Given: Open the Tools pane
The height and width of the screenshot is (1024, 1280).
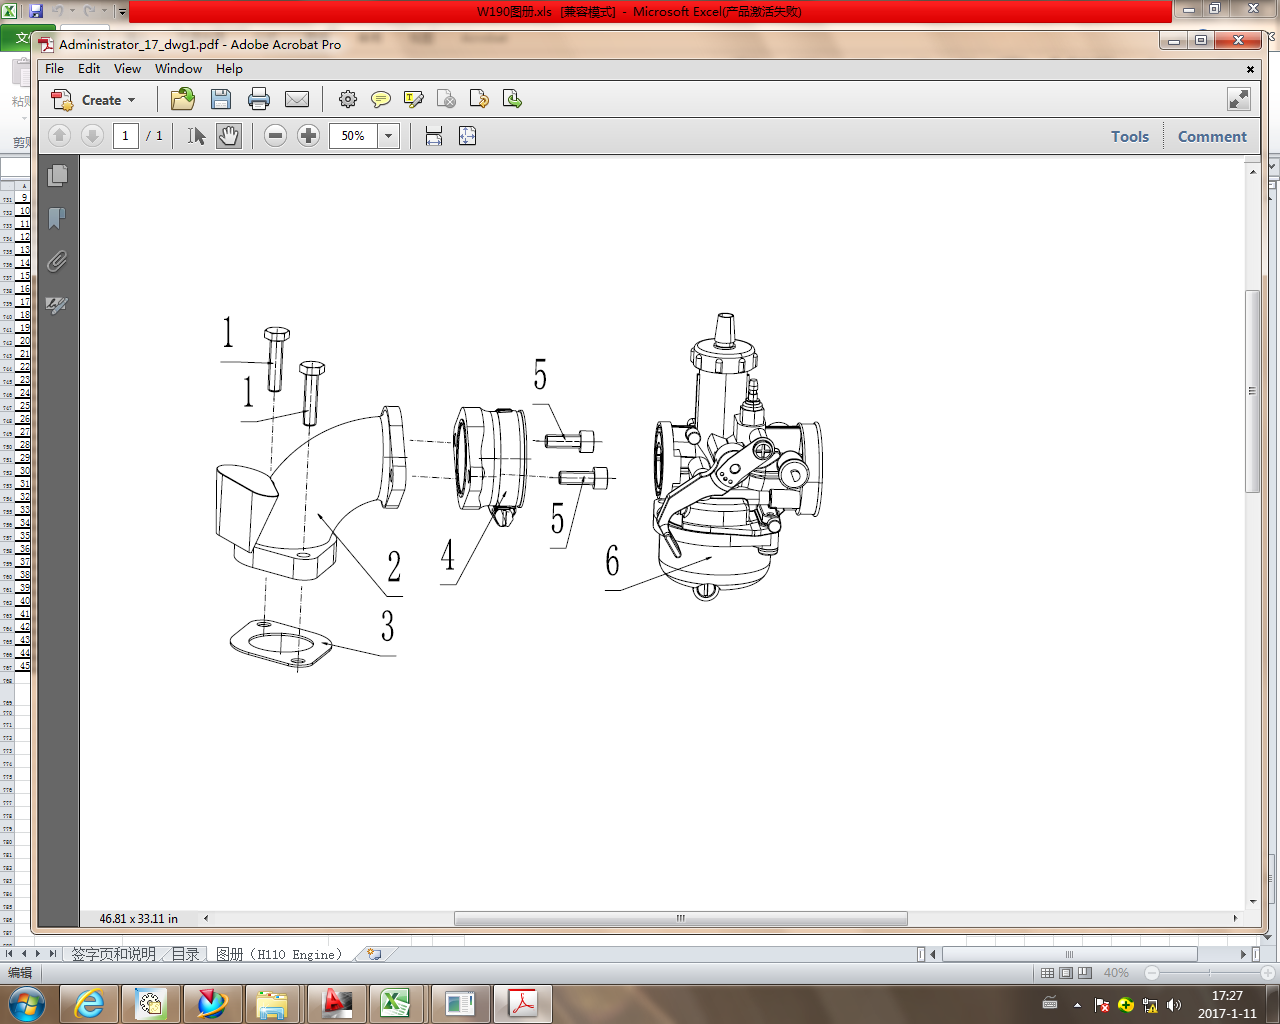Looking at the screenshot, I should click(1129, 136).
